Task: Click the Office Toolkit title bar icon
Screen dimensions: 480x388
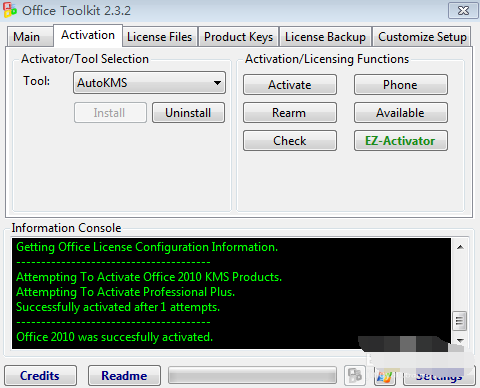Action: 9,10
